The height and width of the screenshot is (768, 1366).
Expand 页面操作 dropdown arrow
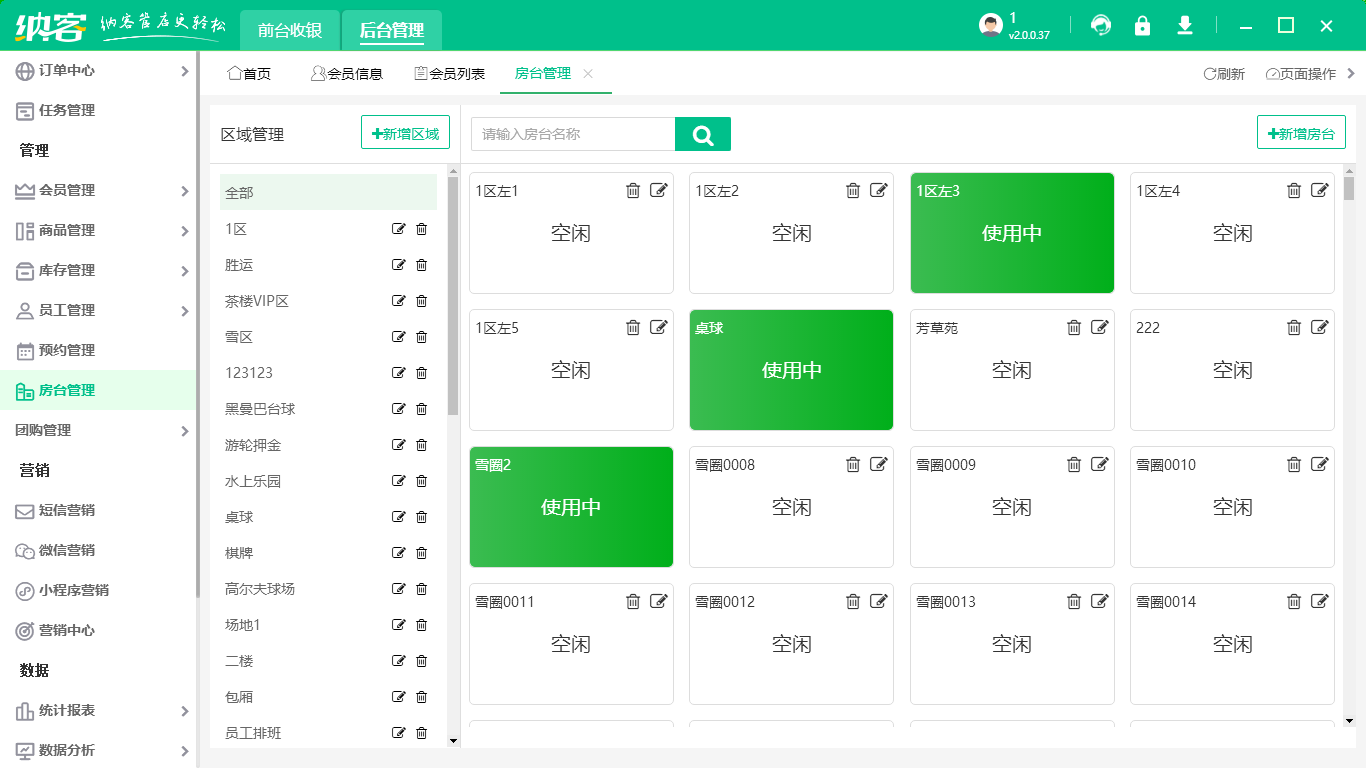[1351, 73]
